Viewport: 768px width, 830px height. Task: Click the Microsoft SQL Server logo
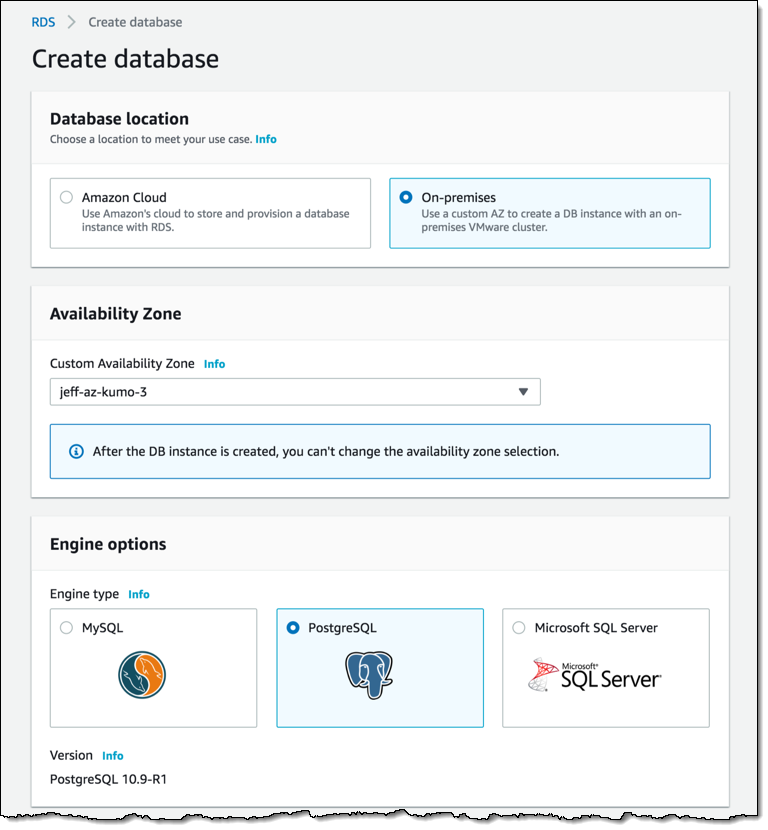point(595,677)
